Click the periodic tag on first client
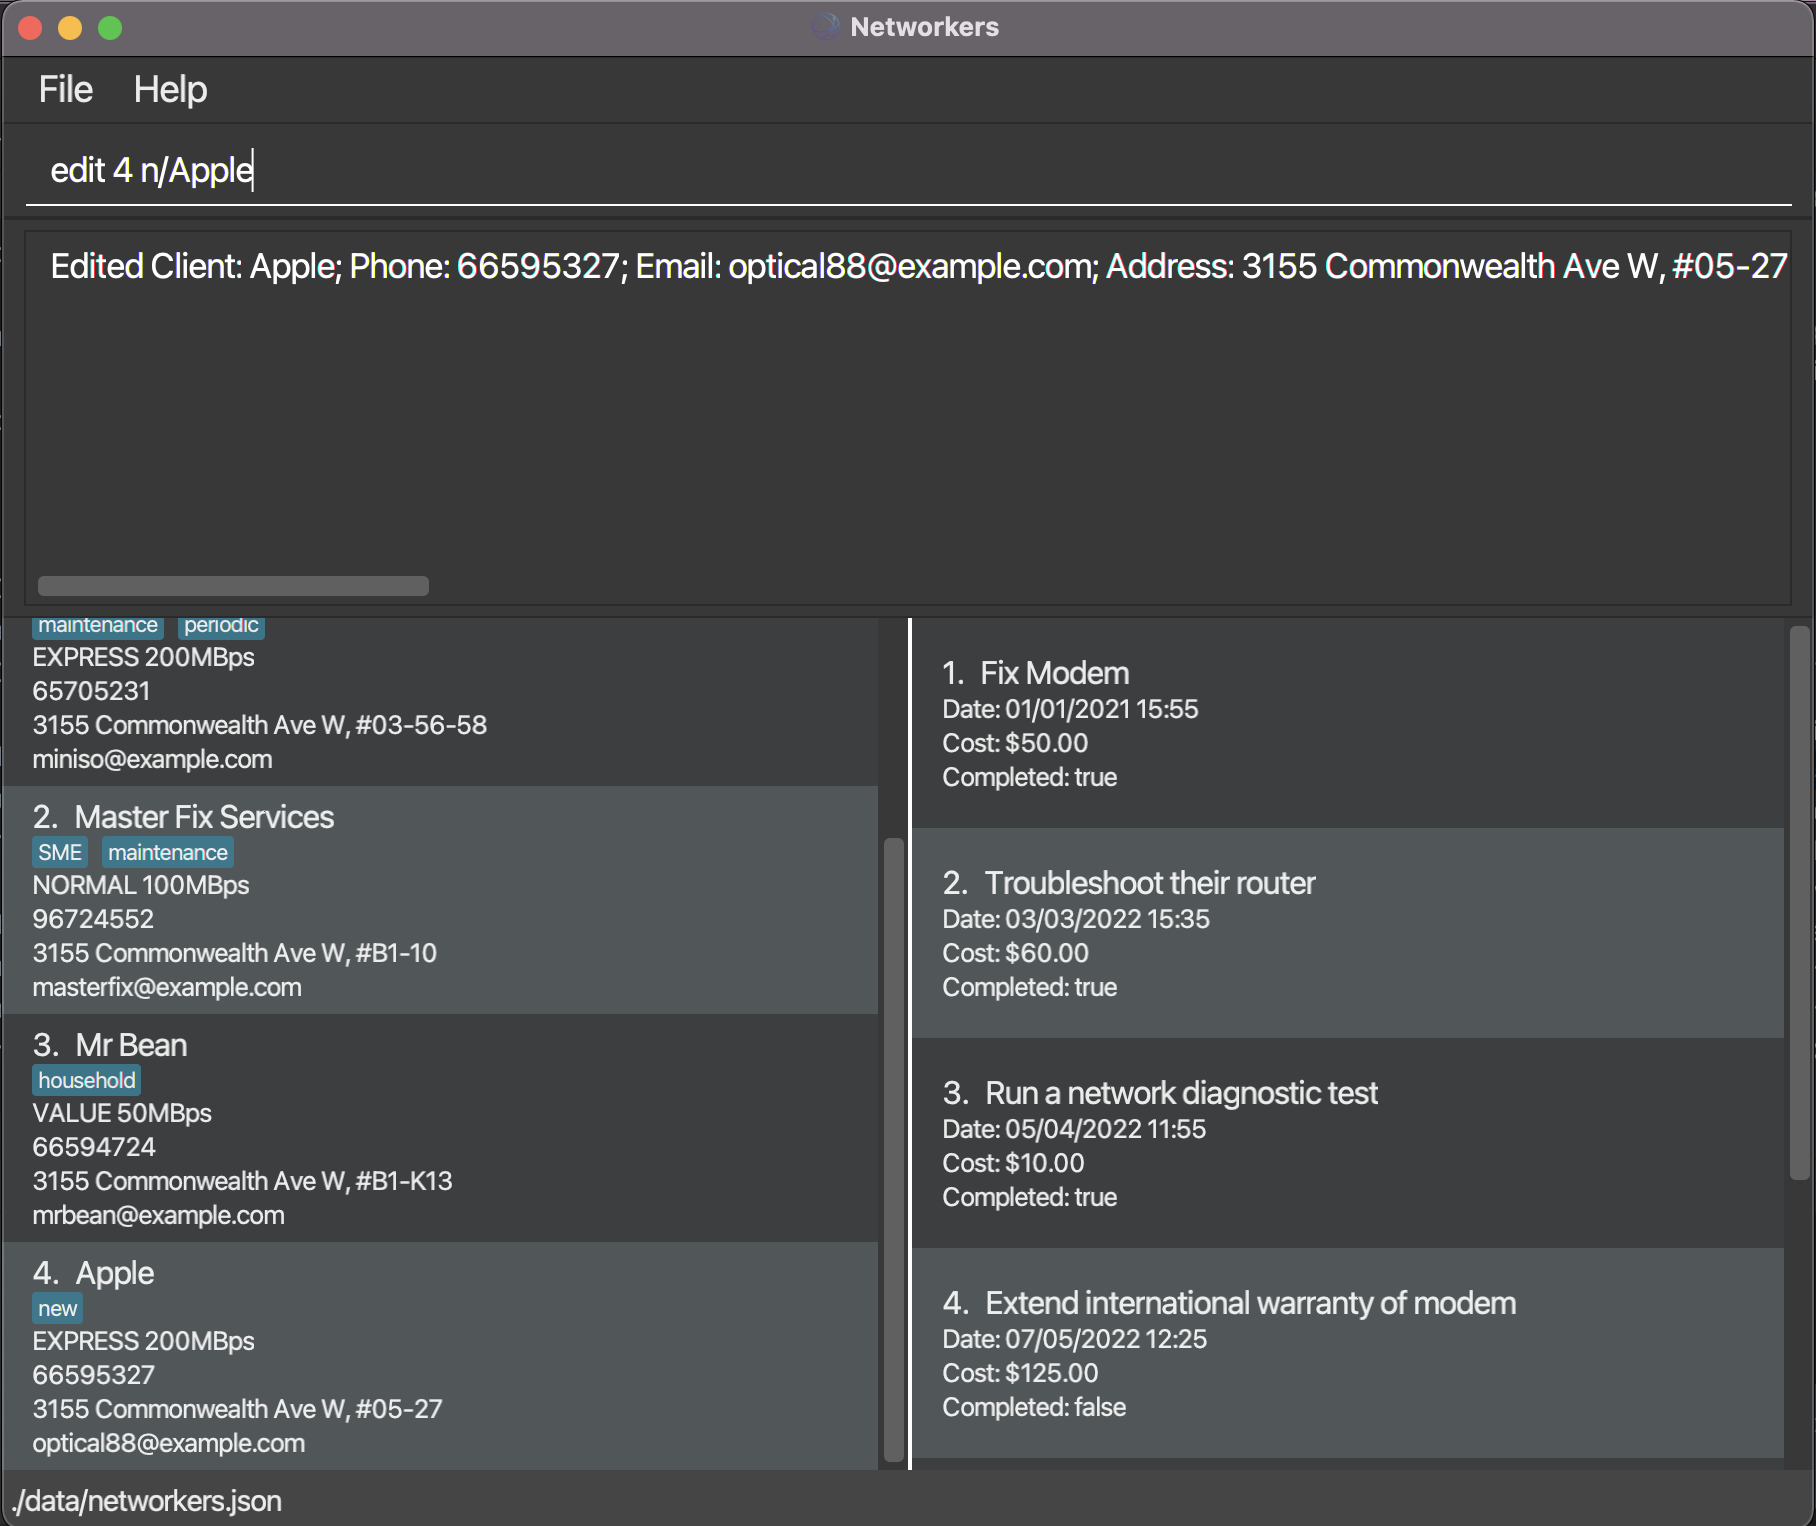 (x=221, y=625)
